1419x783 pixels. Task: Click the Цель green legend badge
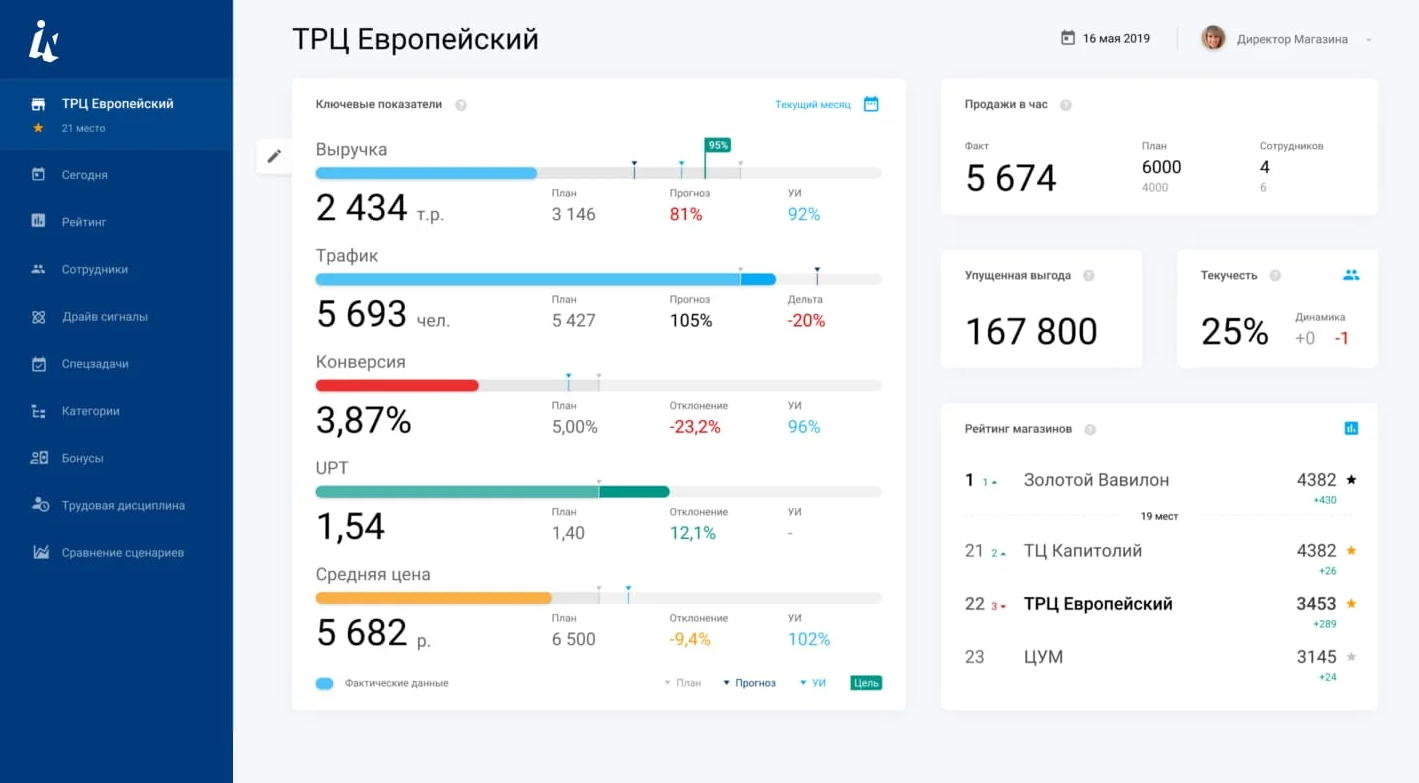[866, 683]
